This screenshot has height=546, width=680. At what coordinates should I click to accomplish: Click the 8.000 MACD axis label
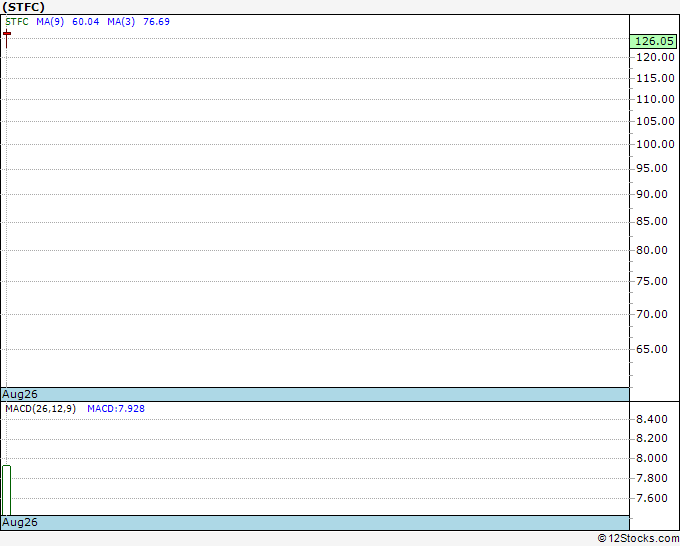(x=651, y=458)
